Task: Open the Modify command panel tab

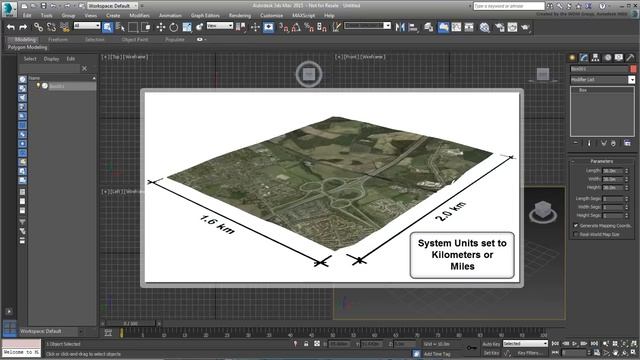Action: (x=584, y=58)
